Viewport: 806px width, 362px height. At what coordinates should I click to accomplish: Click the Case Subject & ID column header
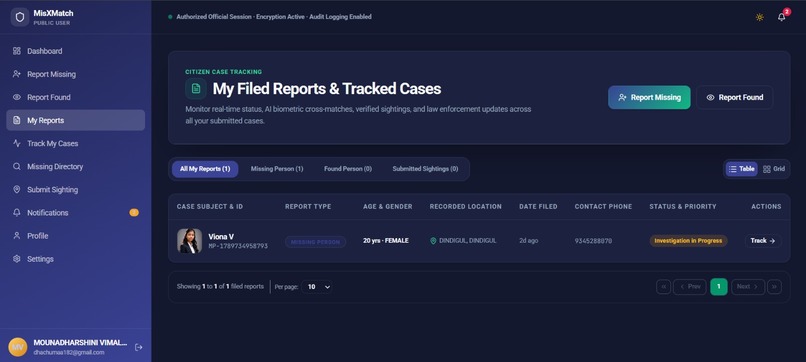click(210, 206)
